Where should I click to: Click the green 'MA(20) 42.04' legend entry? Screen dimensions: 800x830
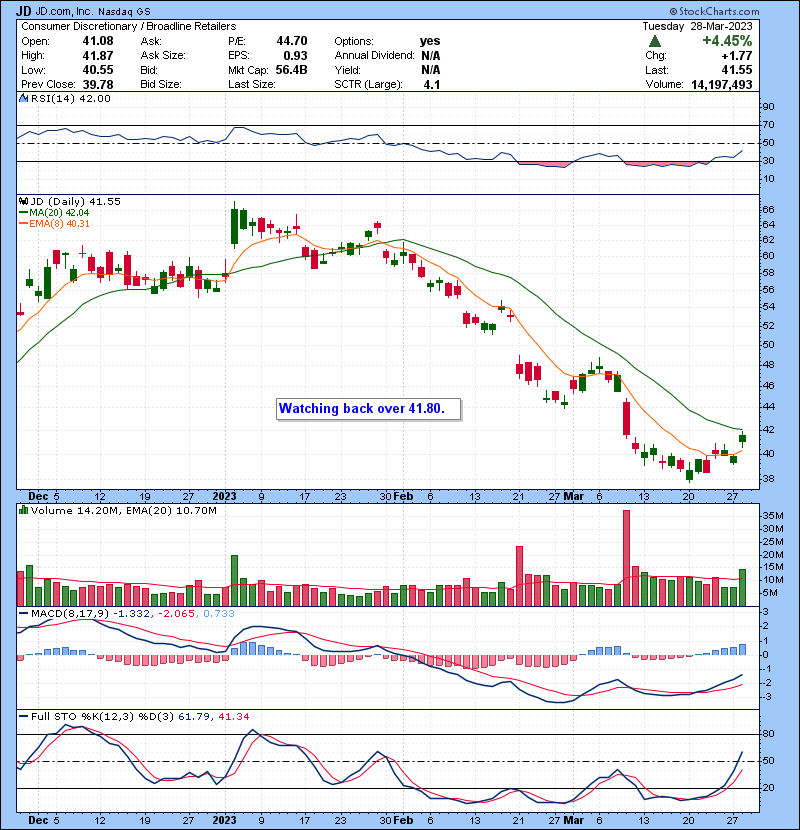[x=54, y=212]
